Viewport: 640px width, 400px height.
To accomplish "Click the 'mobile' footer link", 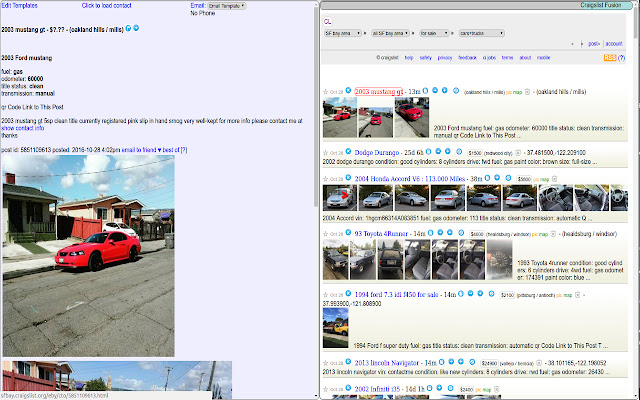I will [x=543, y=58].
